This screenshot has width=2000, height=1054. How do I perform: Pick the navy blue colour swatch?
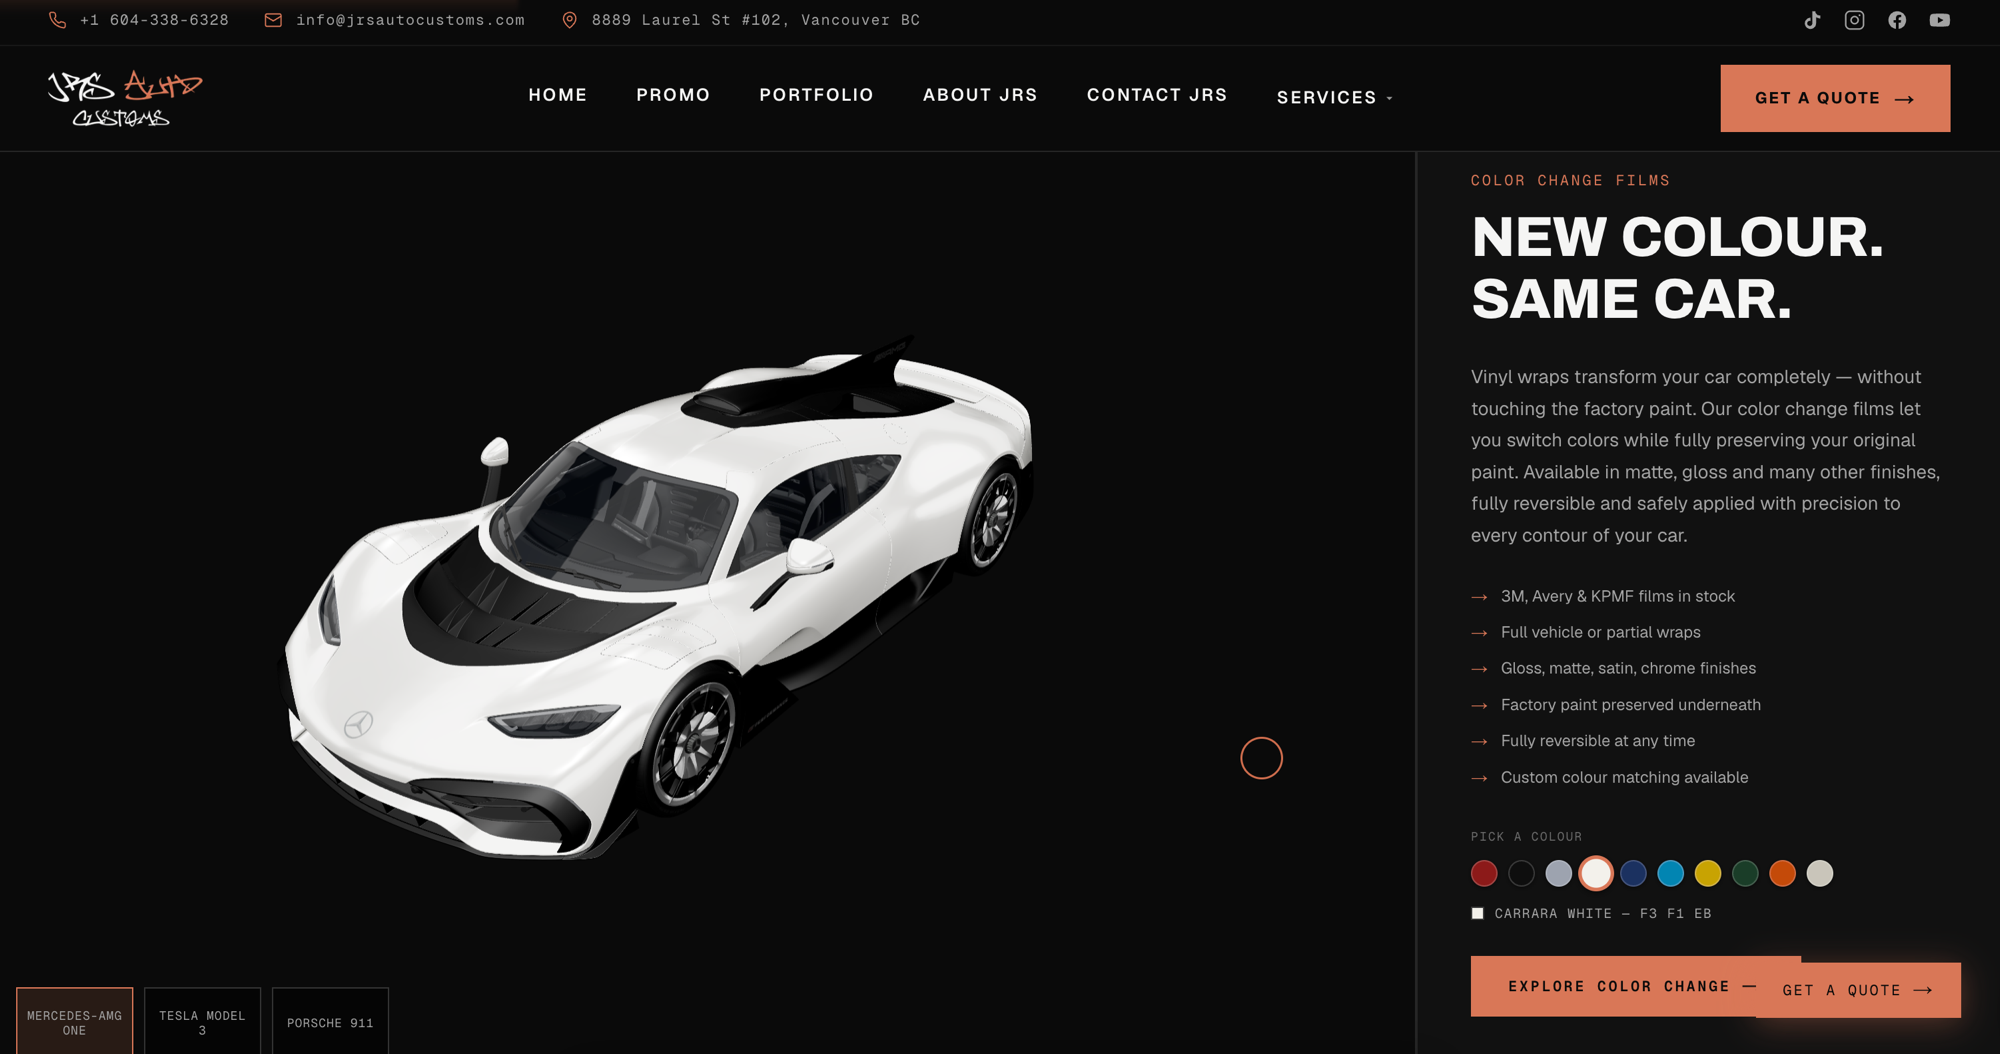coord(1633,873)
